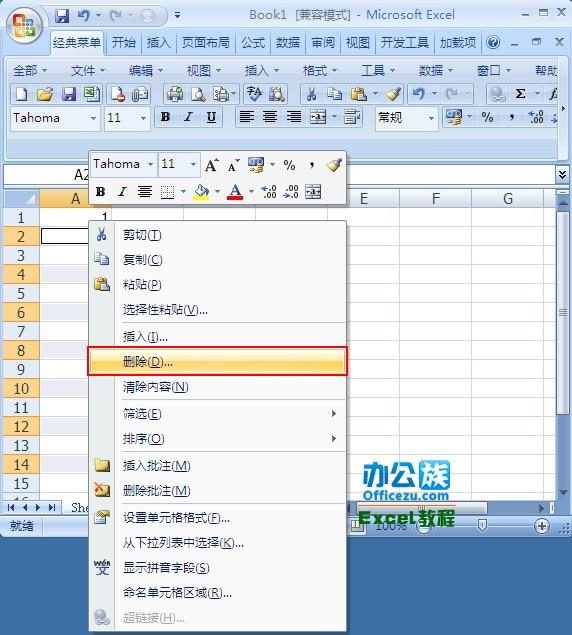
Task: Switch to the 页面布局 ribbon tab
Action: coord(205,43)
